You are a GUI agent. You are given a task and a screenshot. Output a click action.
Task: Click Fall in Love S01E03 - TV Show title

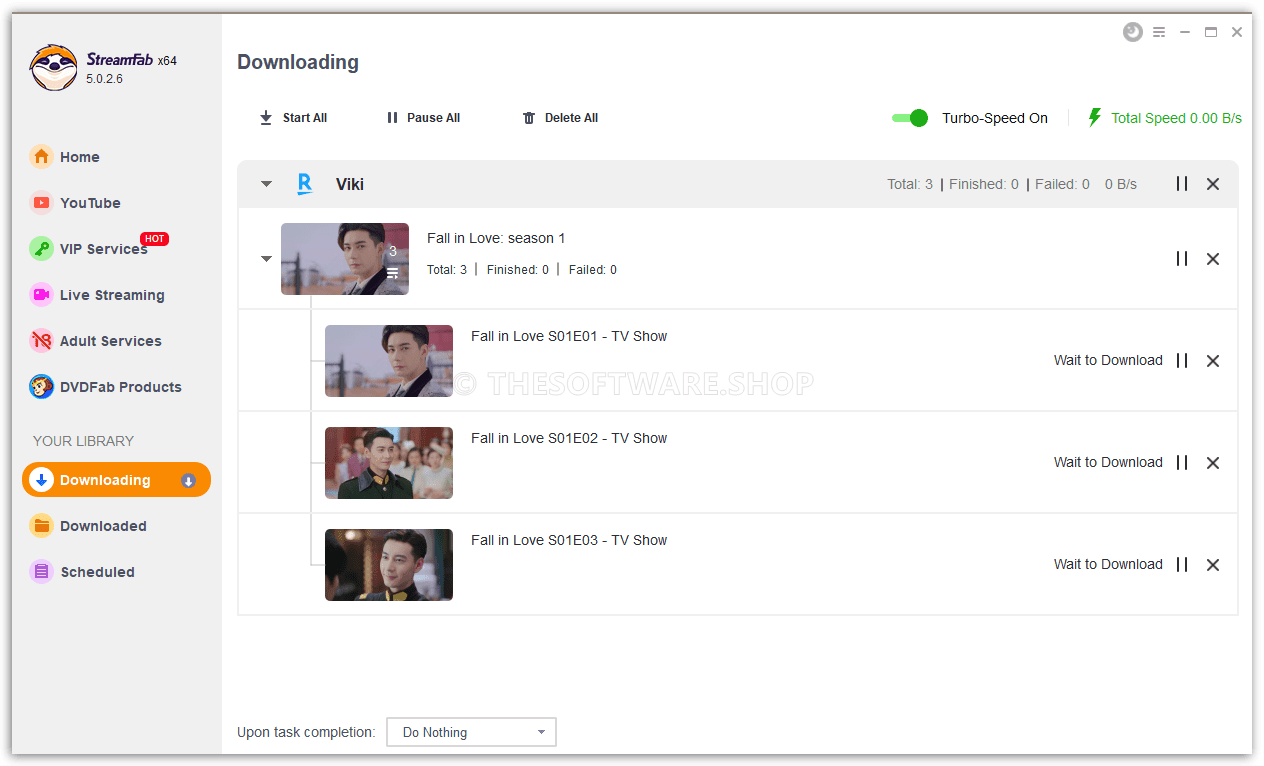pyautogui.click(x=569, y=540)
